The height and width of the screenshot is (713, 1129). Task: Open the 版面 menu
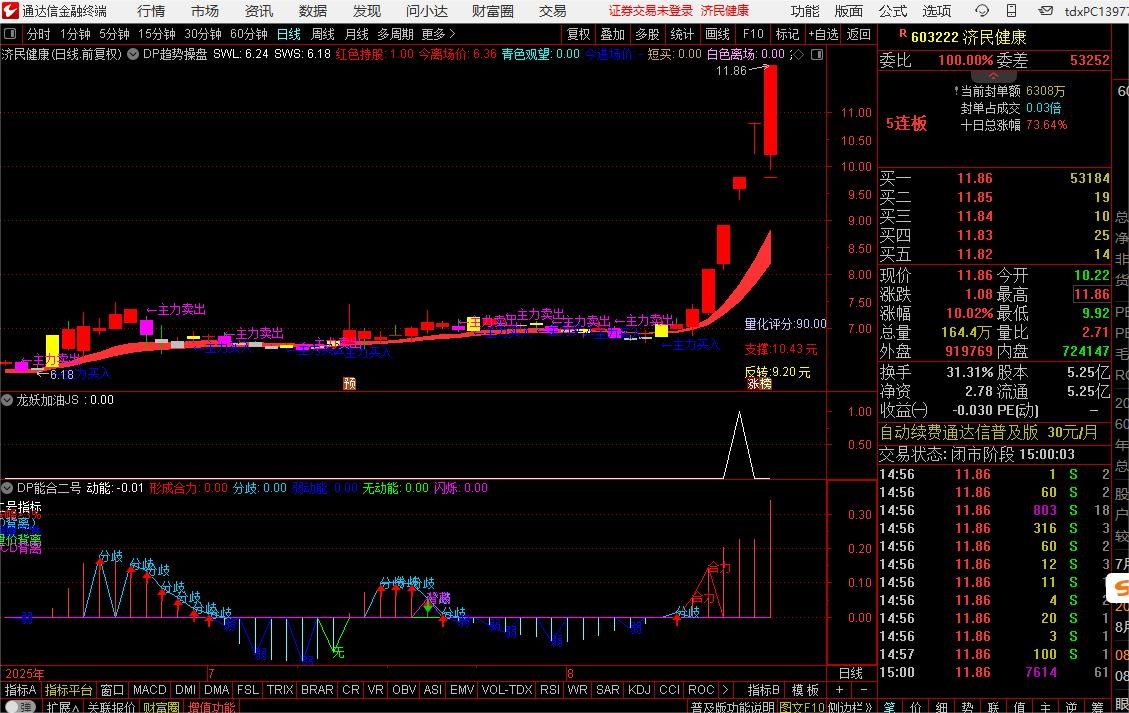coord(848,11)
